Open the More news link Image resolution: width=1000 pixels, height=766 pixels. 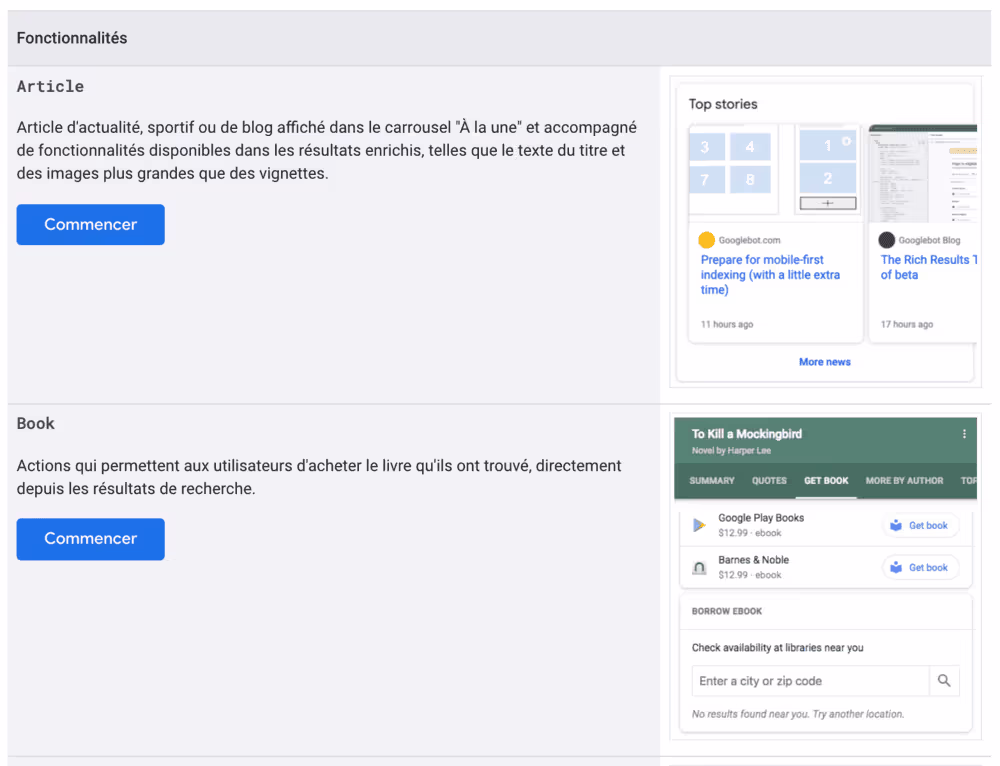(825, 362)
